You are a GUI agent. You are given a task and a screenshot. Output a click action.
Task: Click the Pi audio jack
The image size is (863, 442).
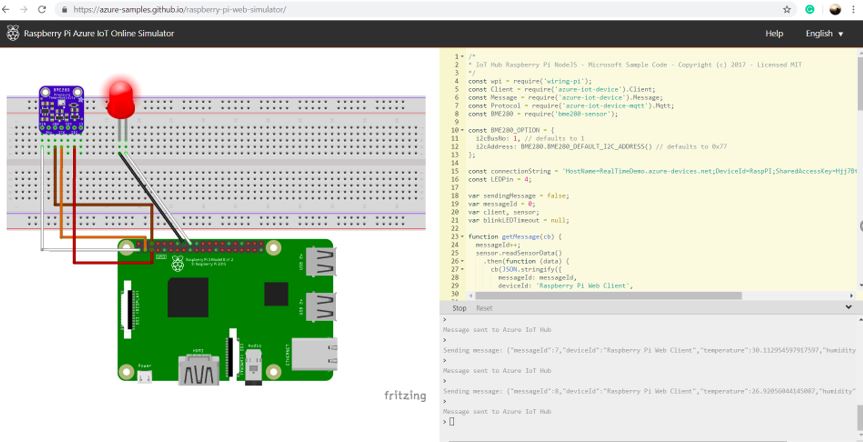coord(253,368)
